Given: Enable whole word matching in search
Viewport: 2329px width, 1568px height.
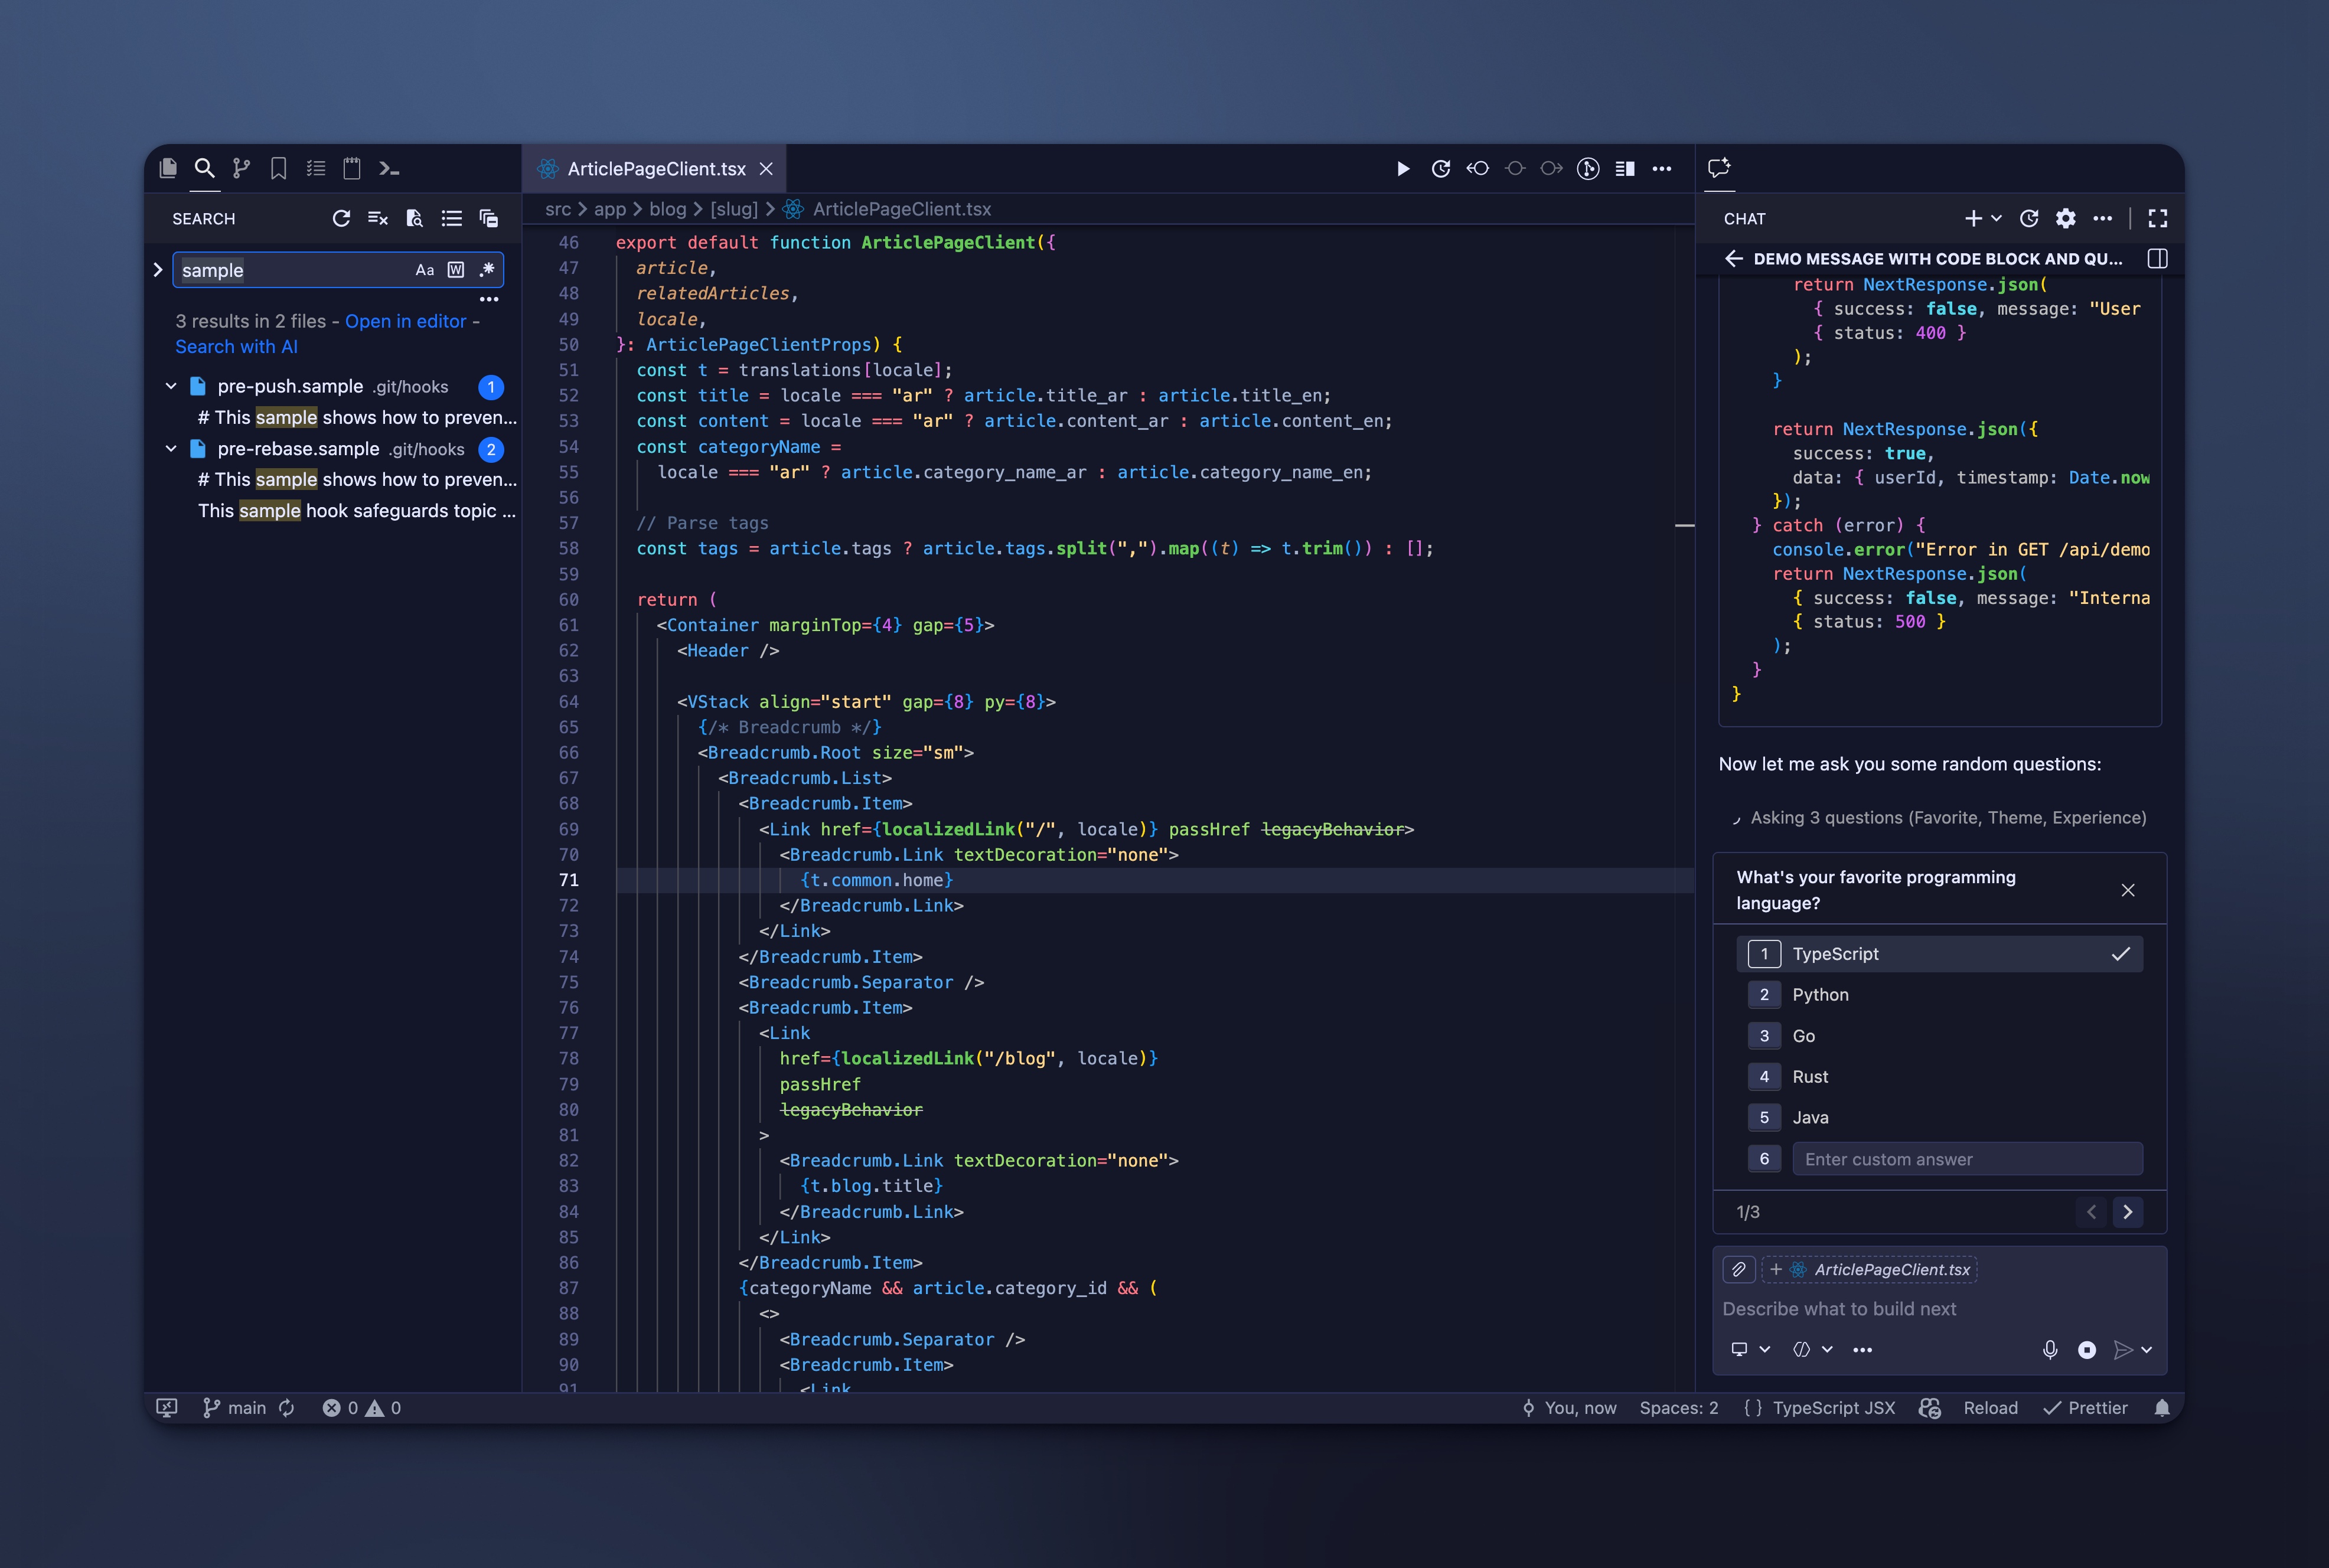Looking at the screenshot, I should pos(456,269).
